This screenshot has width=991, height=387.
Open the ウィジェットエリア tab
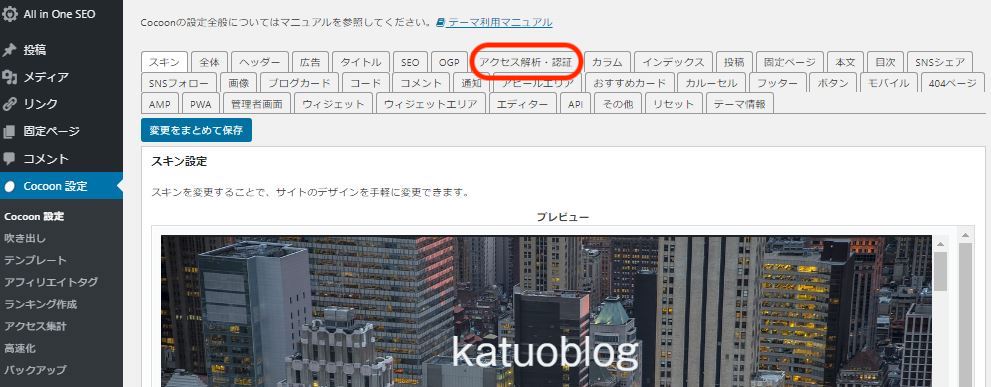click(x=430, y=104)
